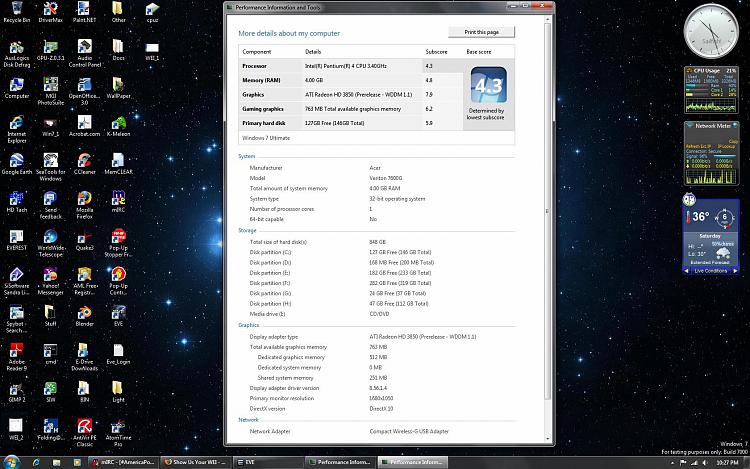
Task: Click the Gaming graphics row
Action: tap(350, 109)
